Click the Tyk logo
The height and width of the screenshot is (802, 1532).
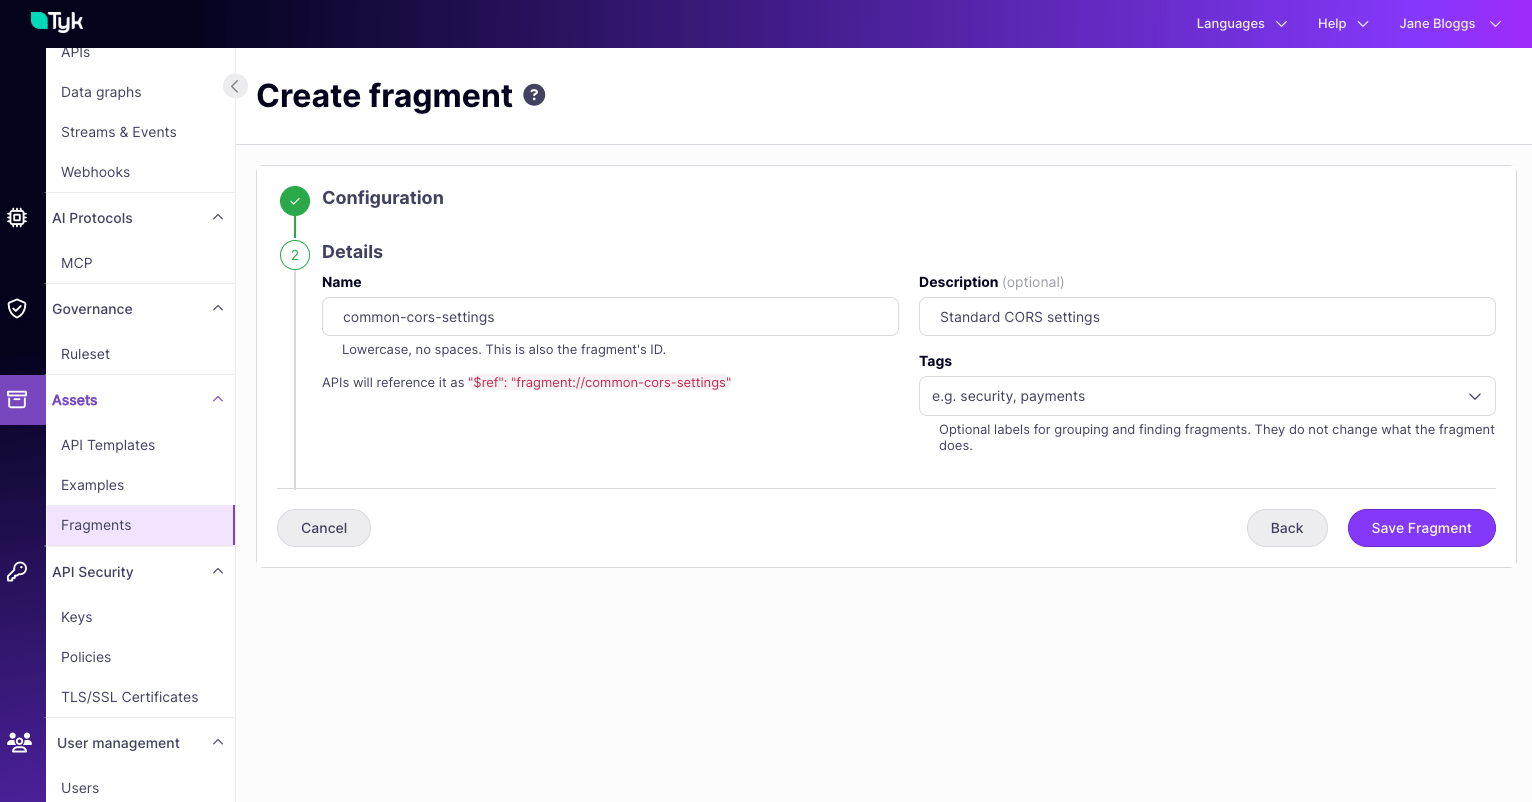point(57,21)
